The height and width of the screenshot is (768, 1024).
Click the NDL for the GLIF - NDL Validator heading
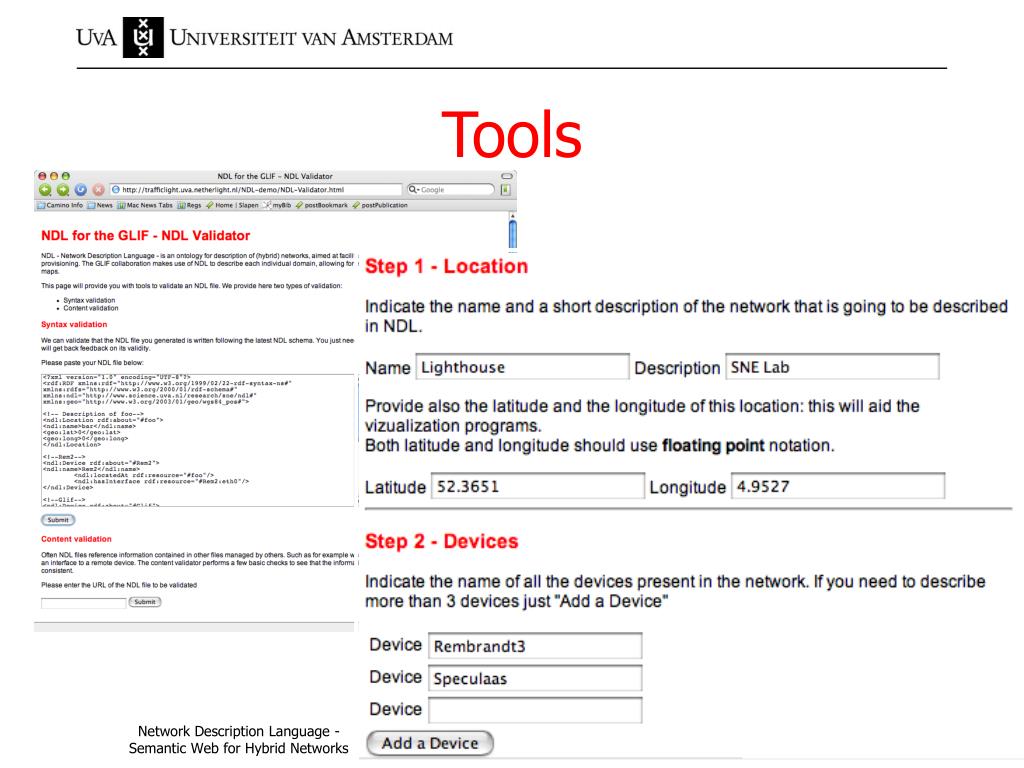click(146, 236)
